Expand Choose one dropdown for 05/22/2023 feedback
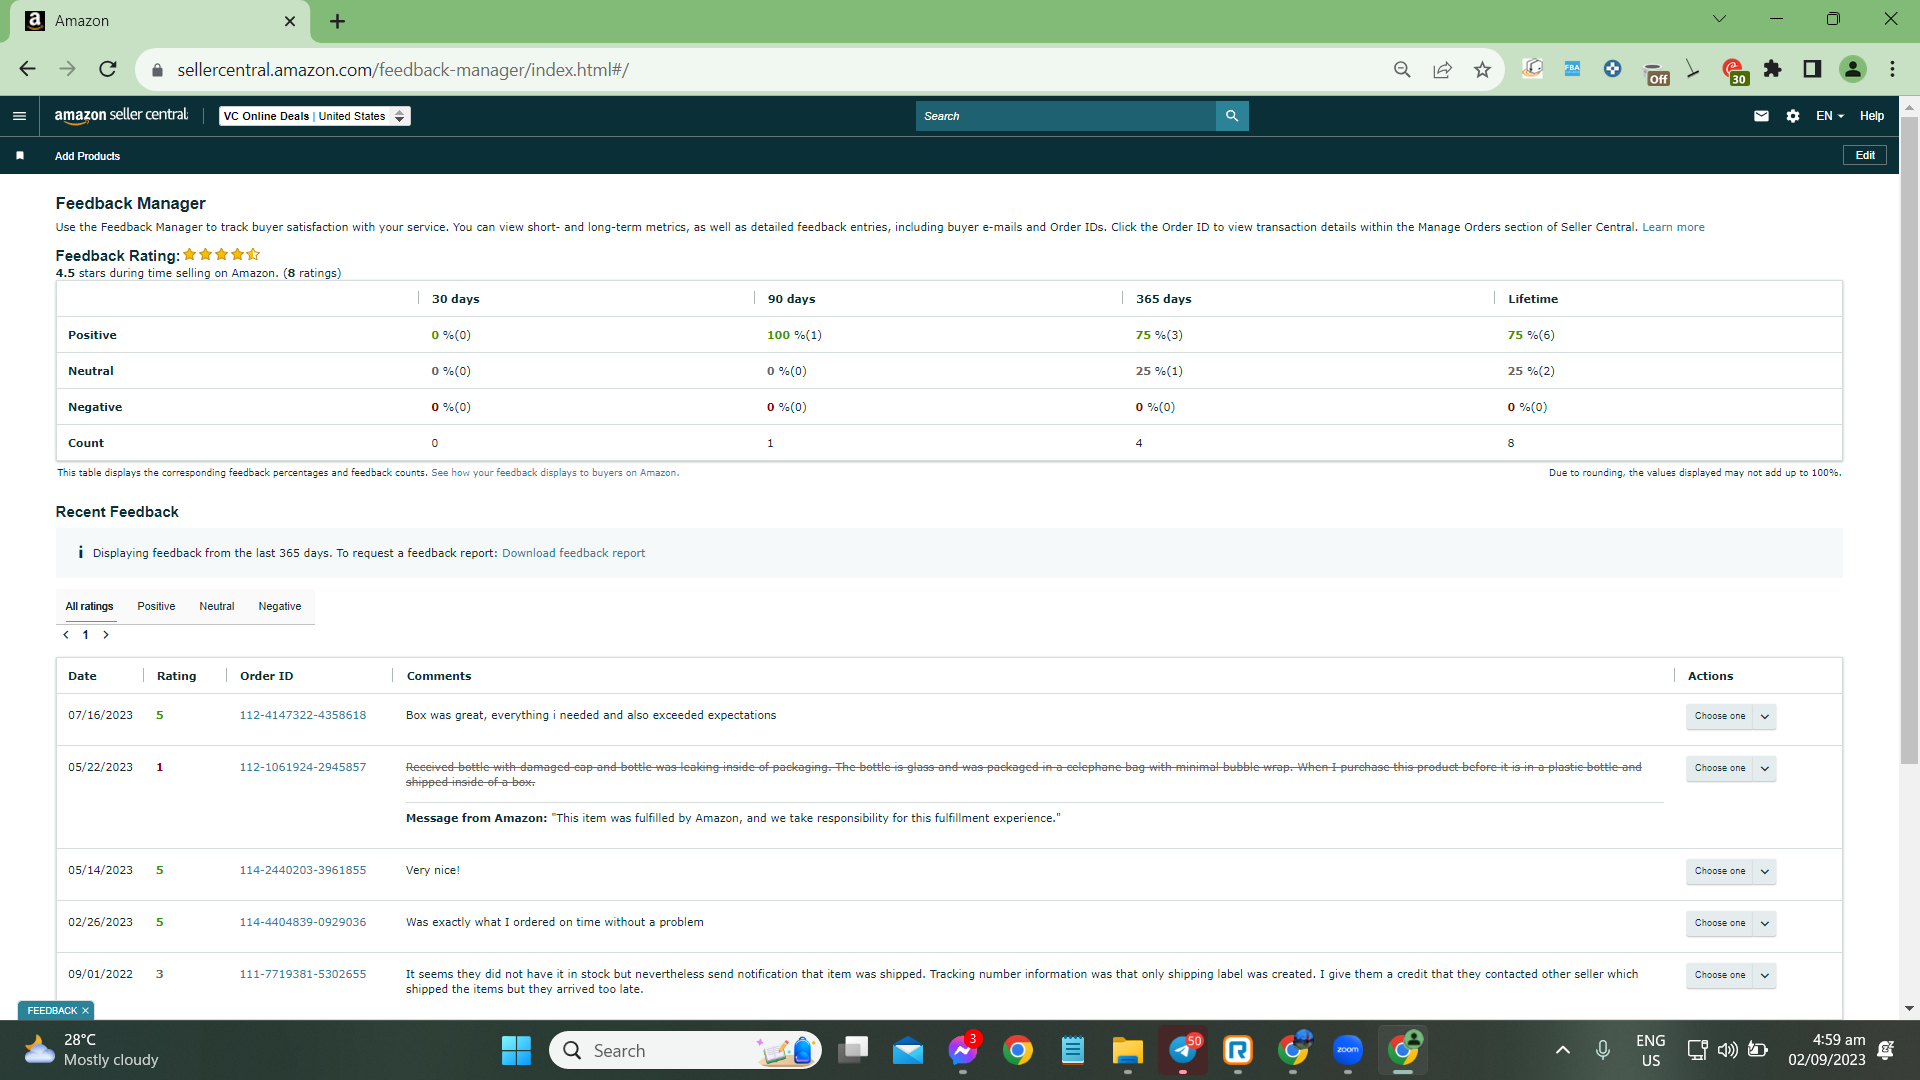The width and height of the screenshot is (1920, 1080). [1731, 768]
